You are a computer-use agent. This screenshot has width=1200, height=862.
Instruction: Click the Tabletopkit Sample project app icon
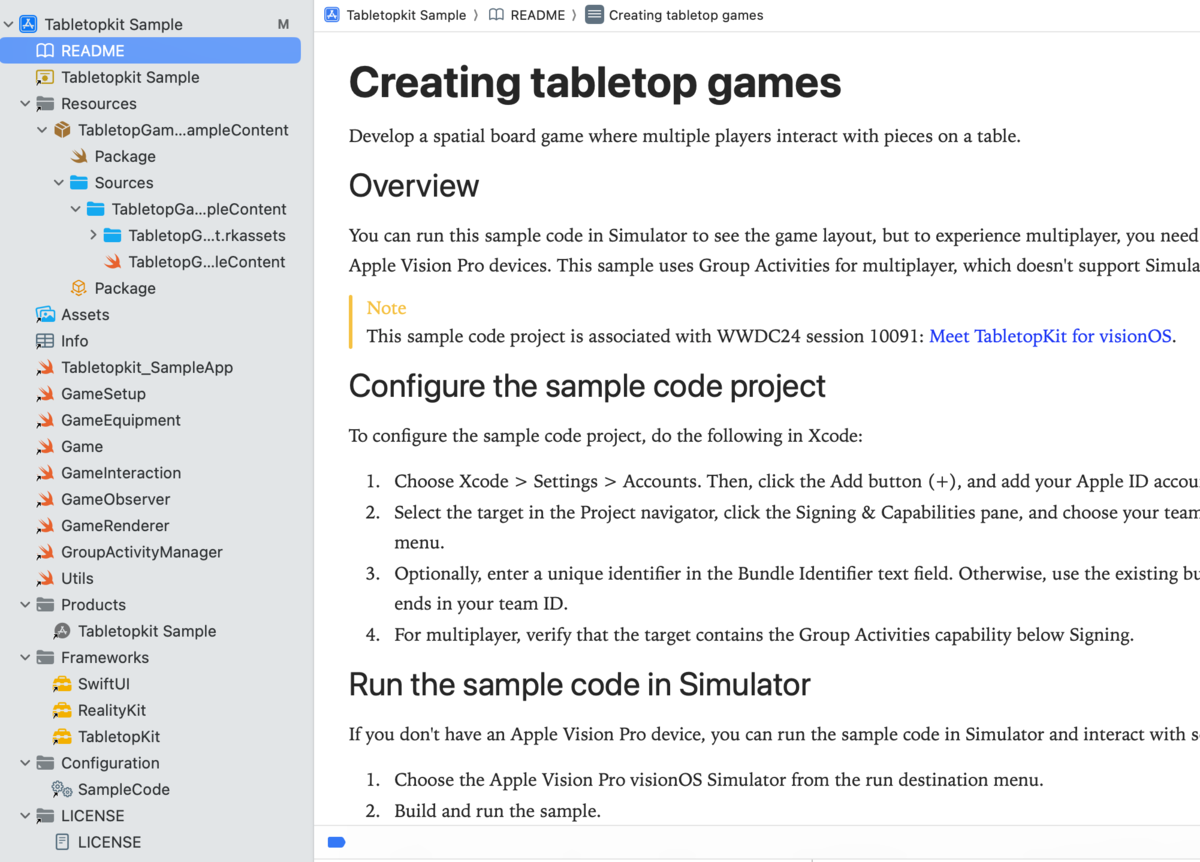click(x=28, y=24)
